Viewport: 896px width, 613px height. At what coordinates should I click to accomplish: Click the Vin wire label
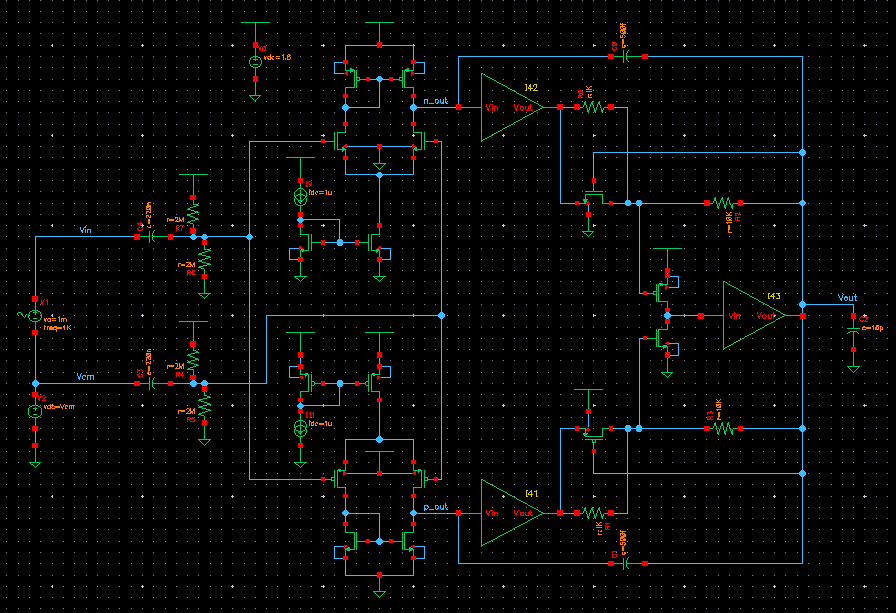[x=86, y=231]
